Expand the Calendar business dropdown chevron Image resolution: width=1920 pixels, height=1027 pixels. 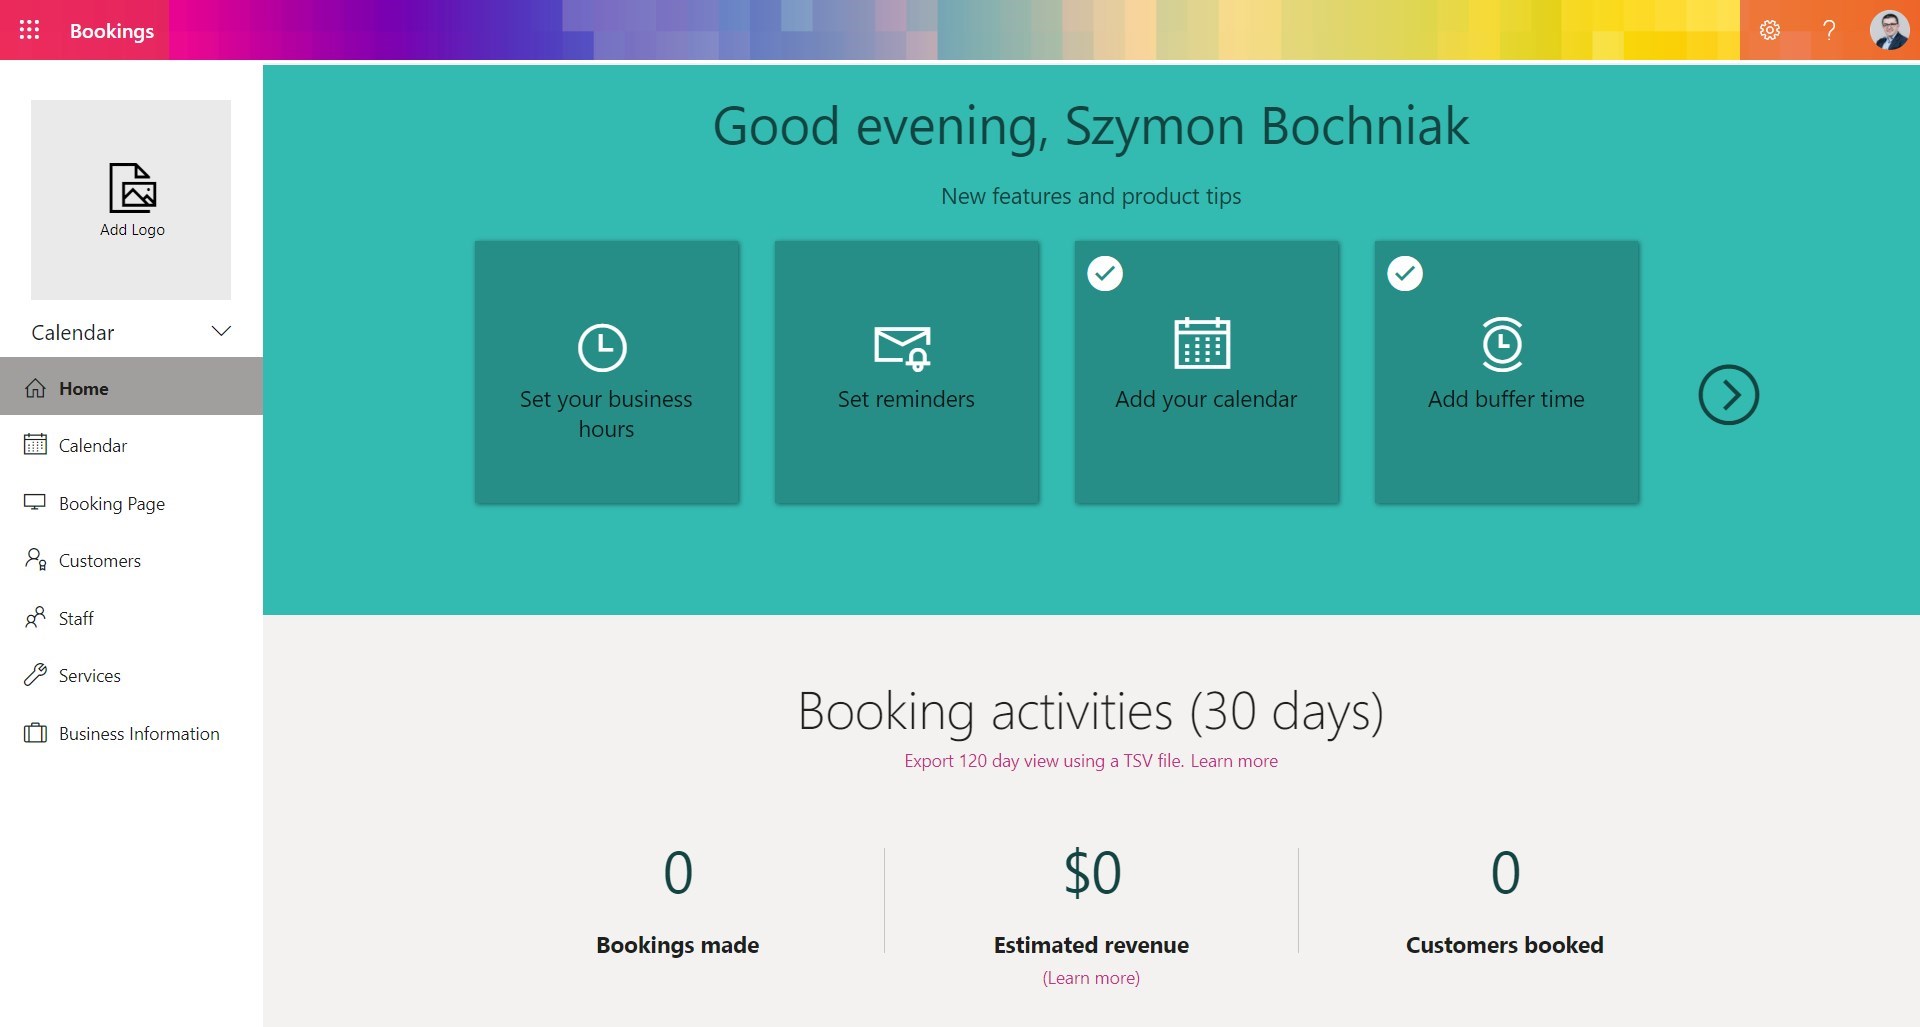pyautogui.click(x=222, y=331)
